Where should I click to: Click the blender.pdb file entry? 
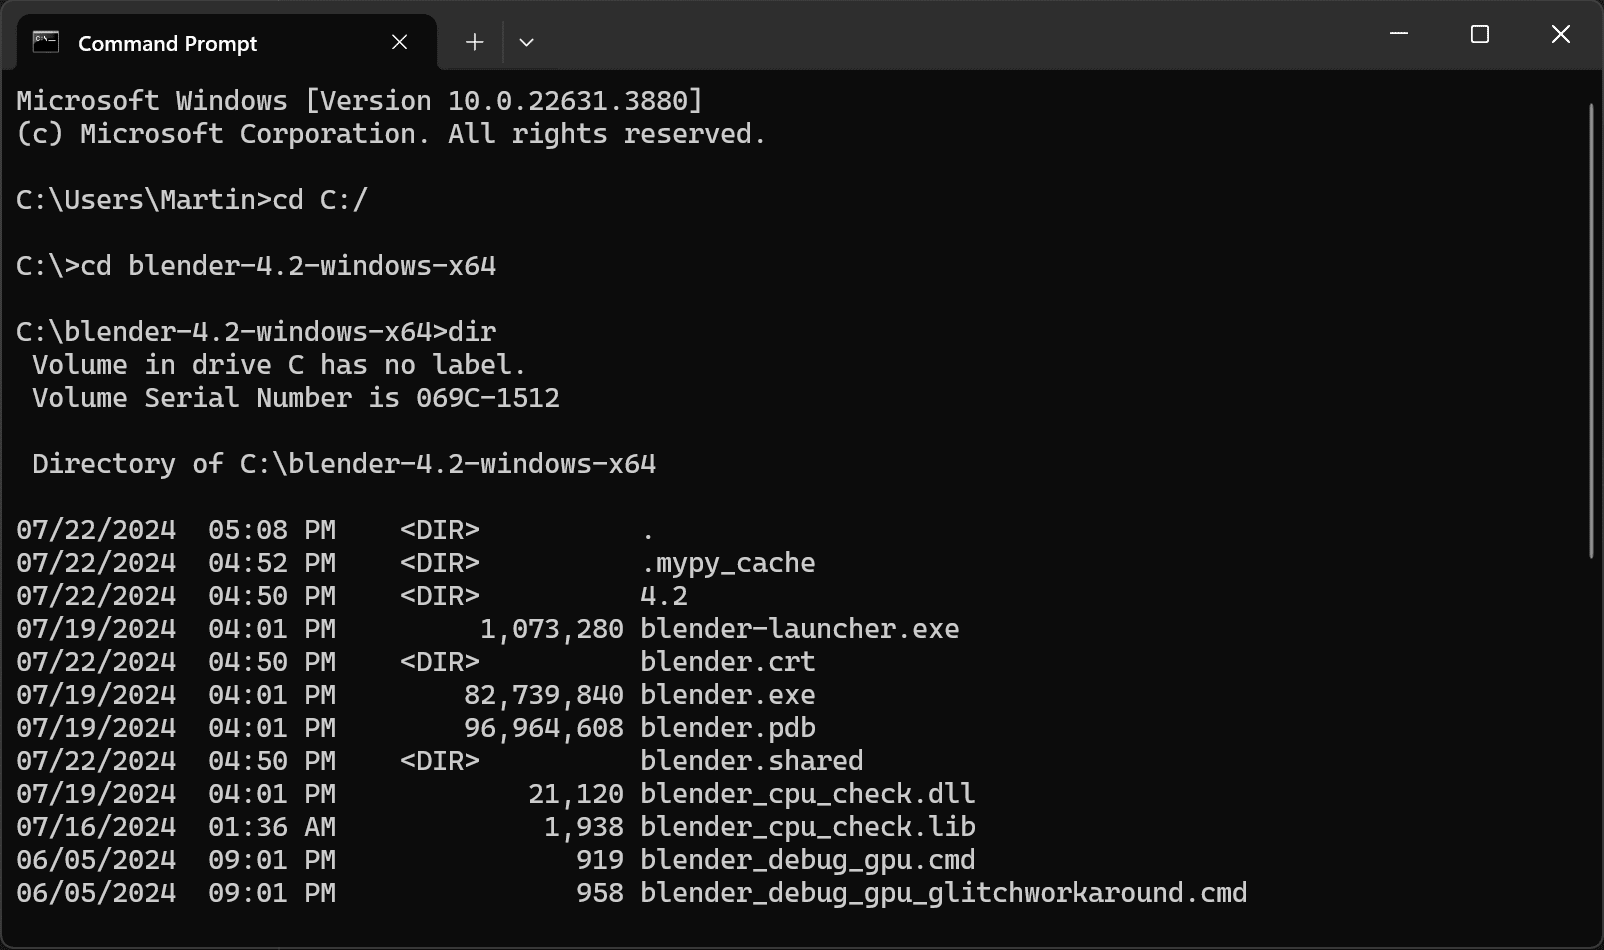coord(727,727)
